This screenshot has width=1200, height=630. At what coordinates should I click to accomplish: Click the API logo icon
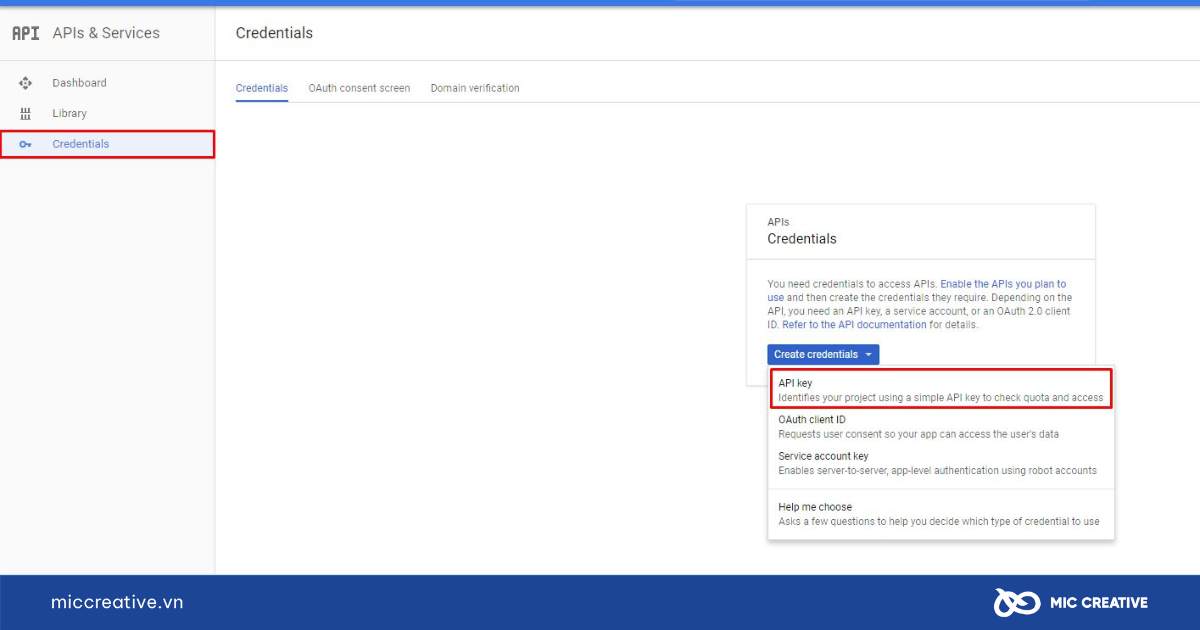(x=26, y=33)
